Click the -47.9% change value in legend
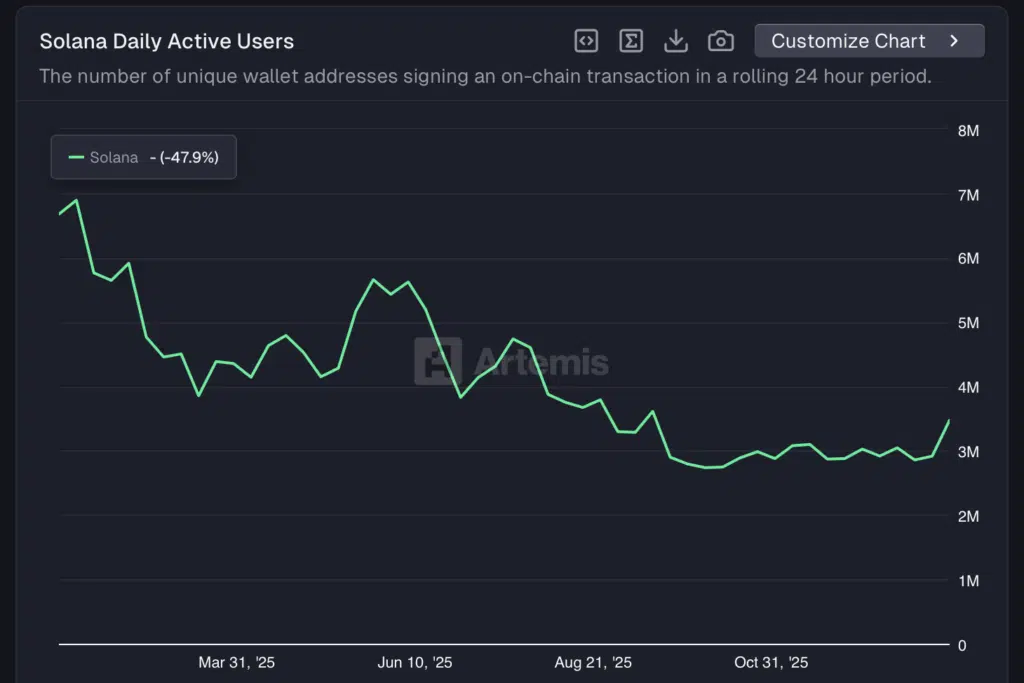 click(183, 157)
